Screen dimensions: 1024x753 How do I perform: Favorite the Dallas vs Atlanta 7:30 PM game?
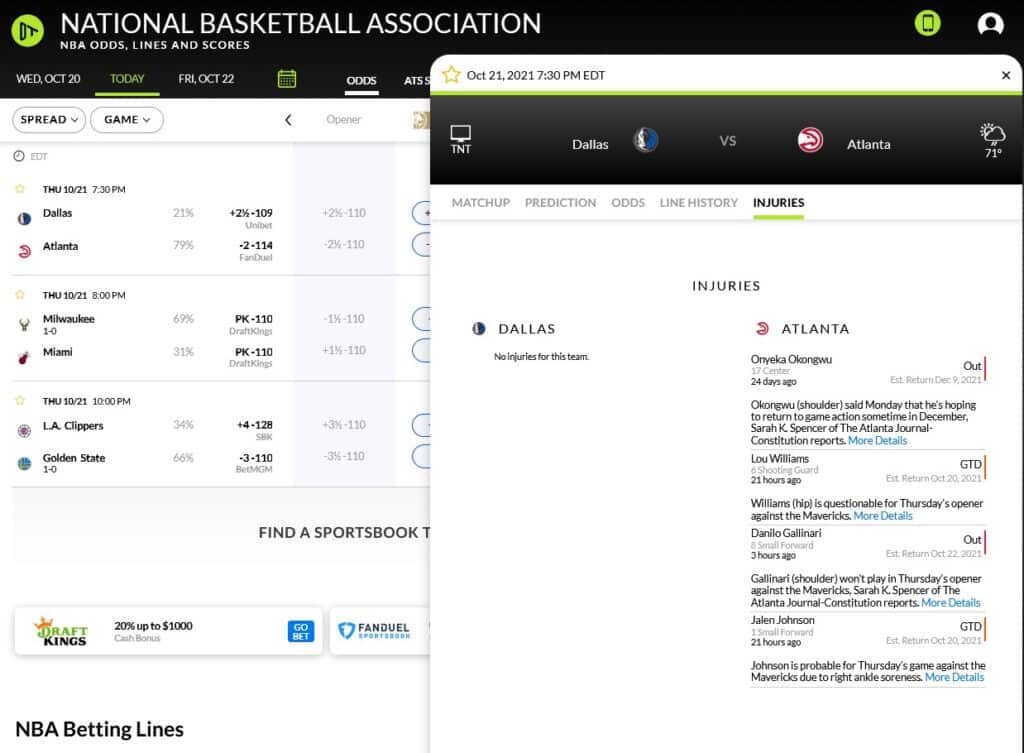pyautogui.click(x=20, y=189)
